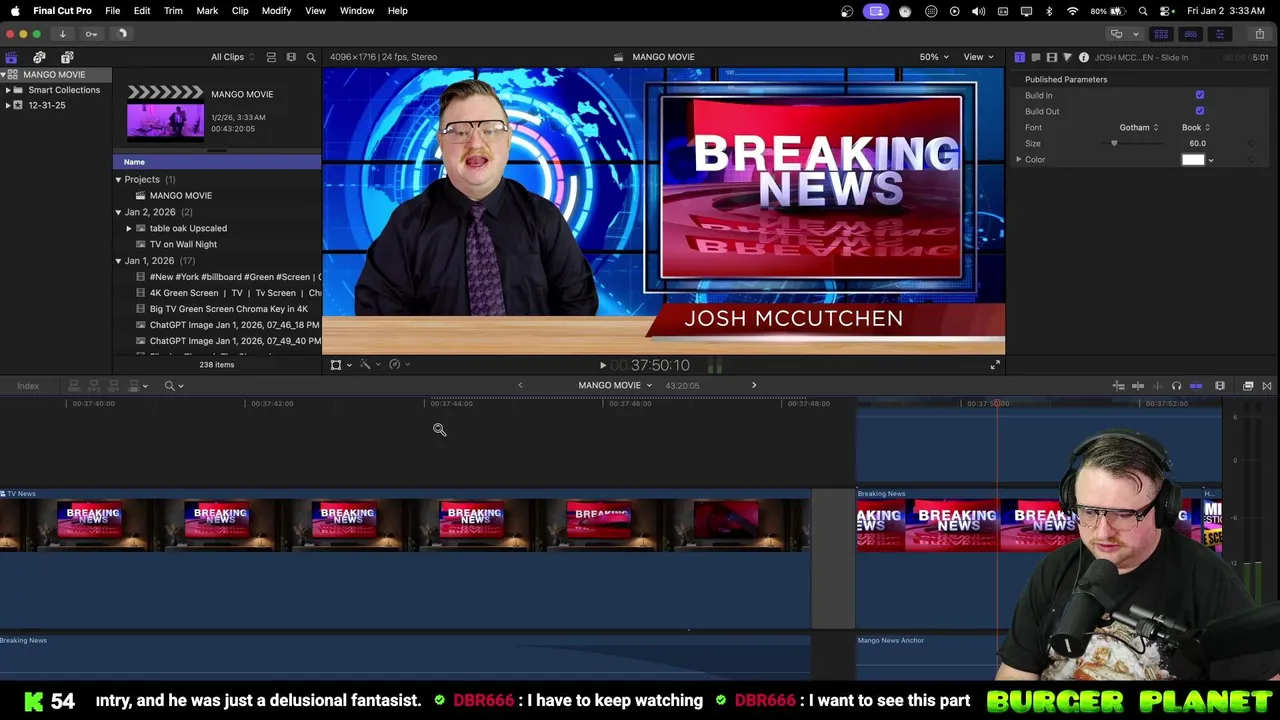Click the white Color swatch
This screenshot has height=720, width=1280.
pos(1193,160)
